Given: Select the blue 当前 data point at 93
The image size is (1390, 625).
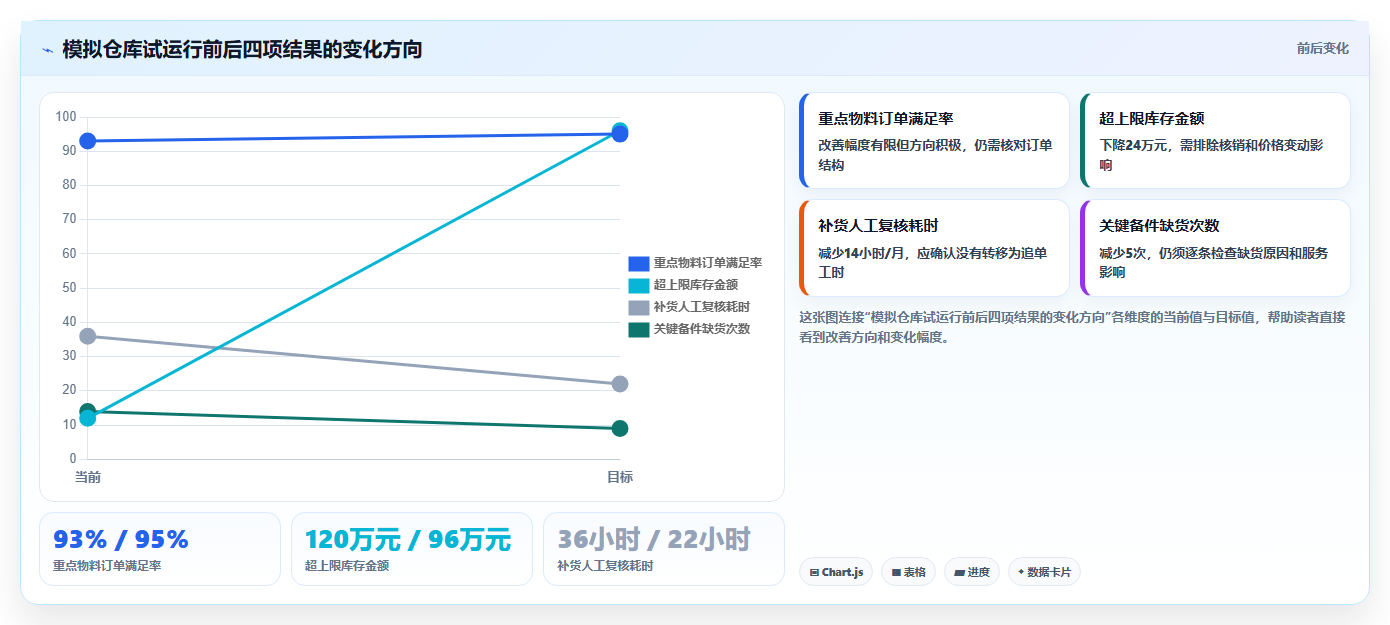Looking at the screenshot, I should 88,141.
